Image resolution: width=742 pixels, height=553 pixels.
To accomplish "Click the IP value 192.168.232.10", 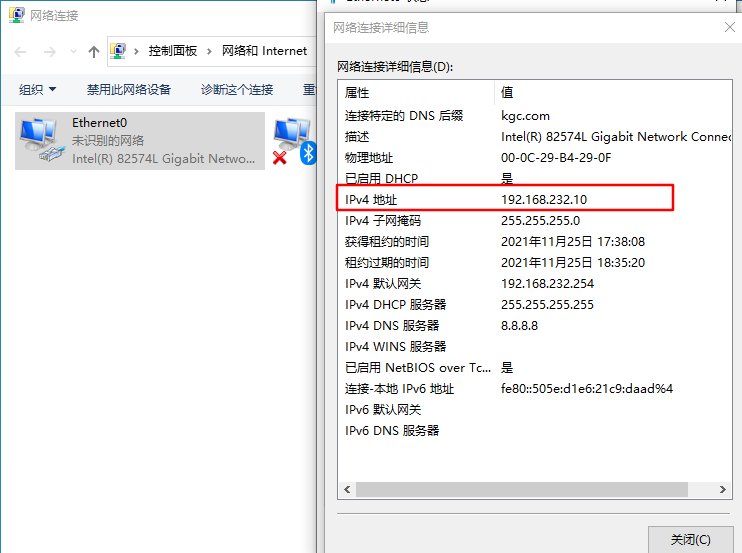I will pyautogui.click(x=544, y=200).
